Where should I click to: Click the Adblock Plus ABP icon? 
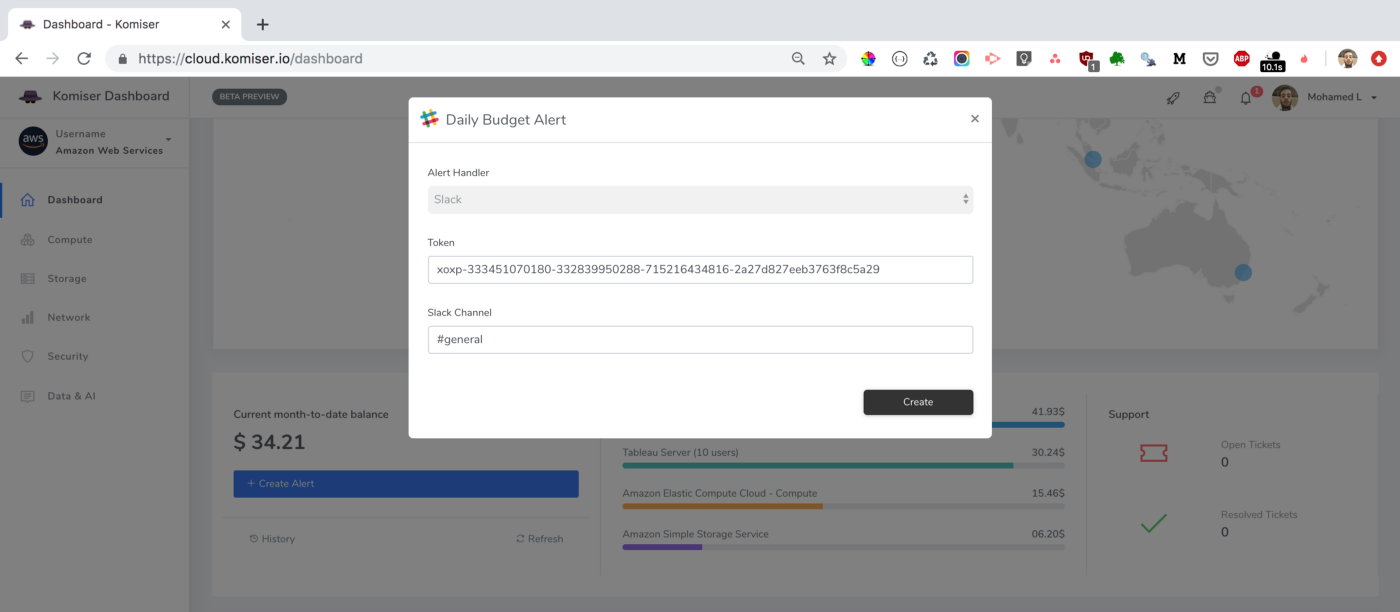(1241, 59)
